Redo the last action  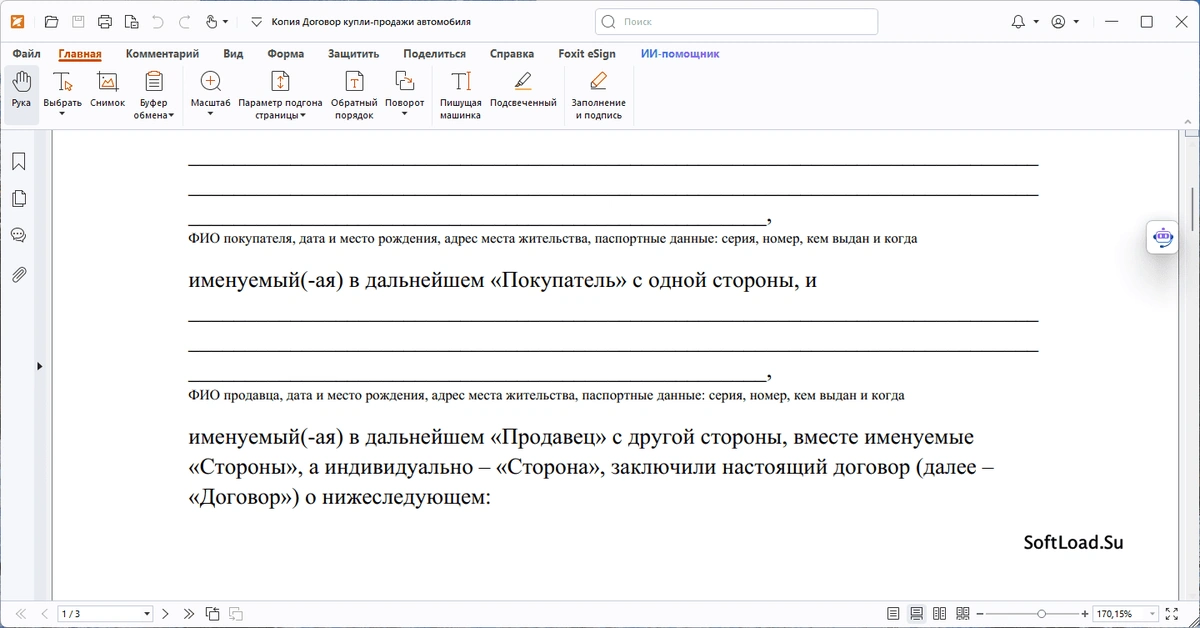tap(183, 21)
